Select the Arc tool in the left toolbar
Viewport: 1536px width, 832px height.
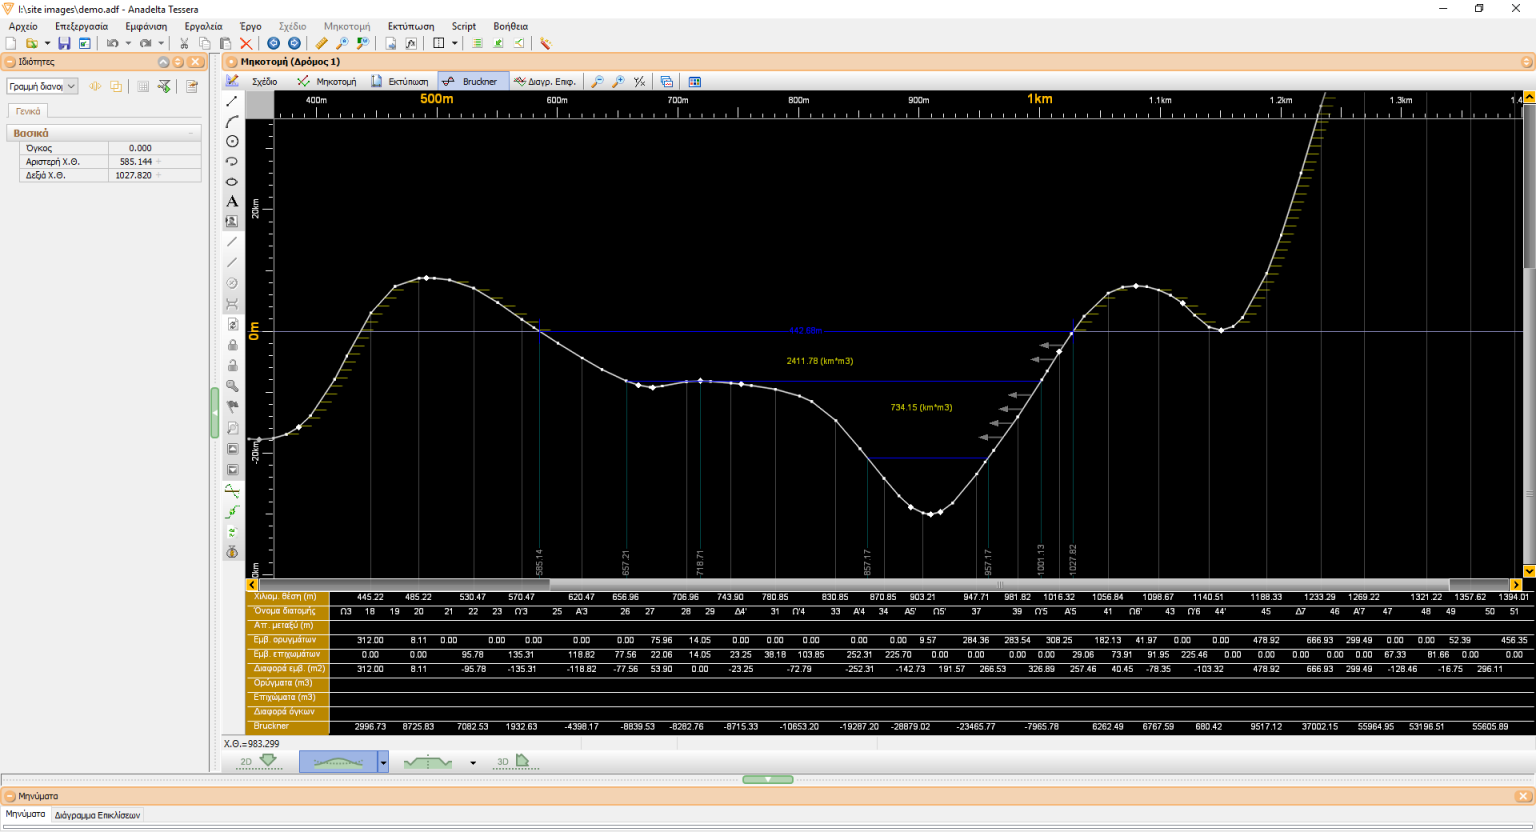[231, 121]
